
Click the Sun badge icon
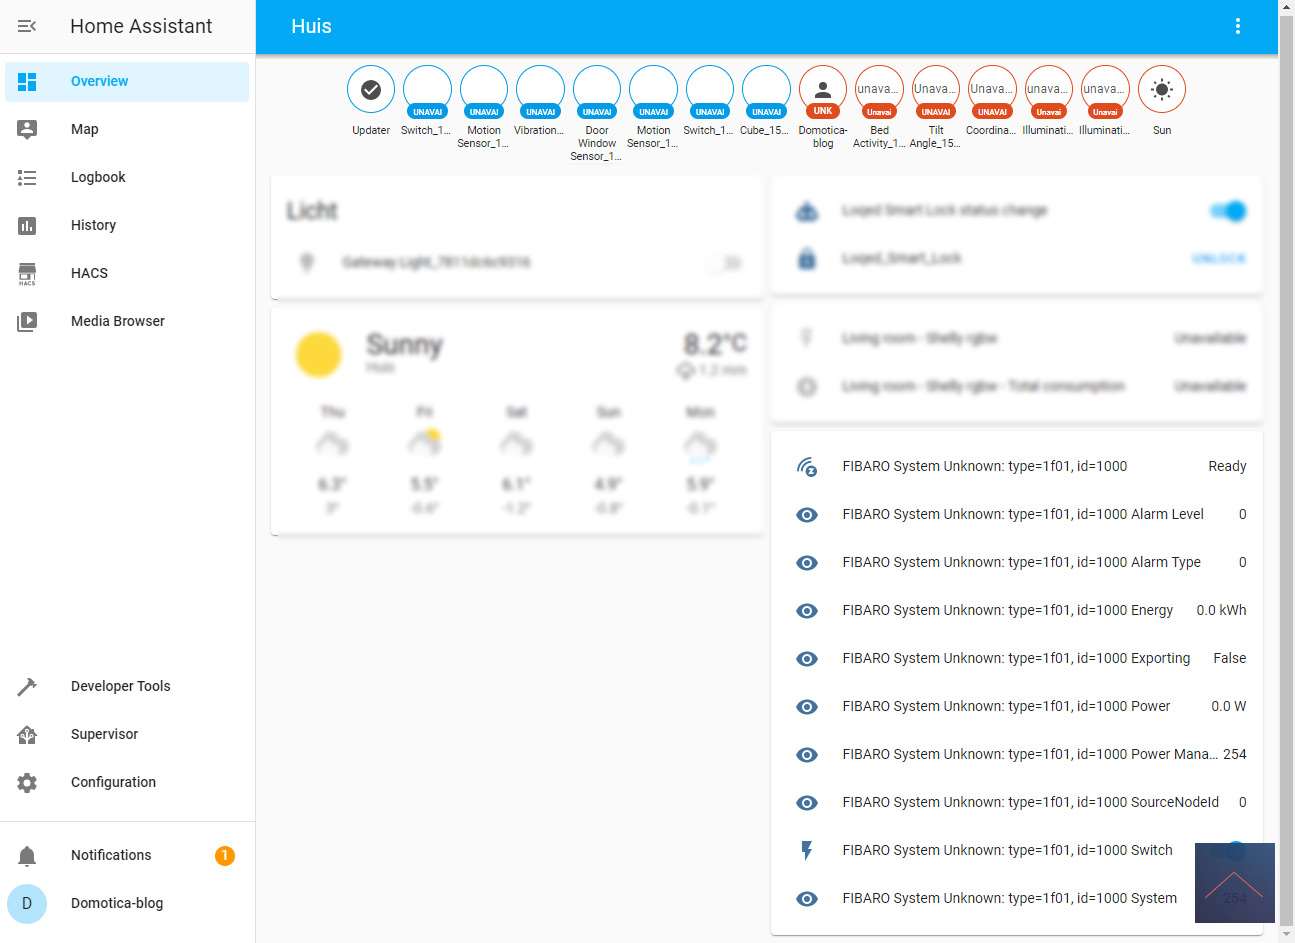coord(1161,90)
